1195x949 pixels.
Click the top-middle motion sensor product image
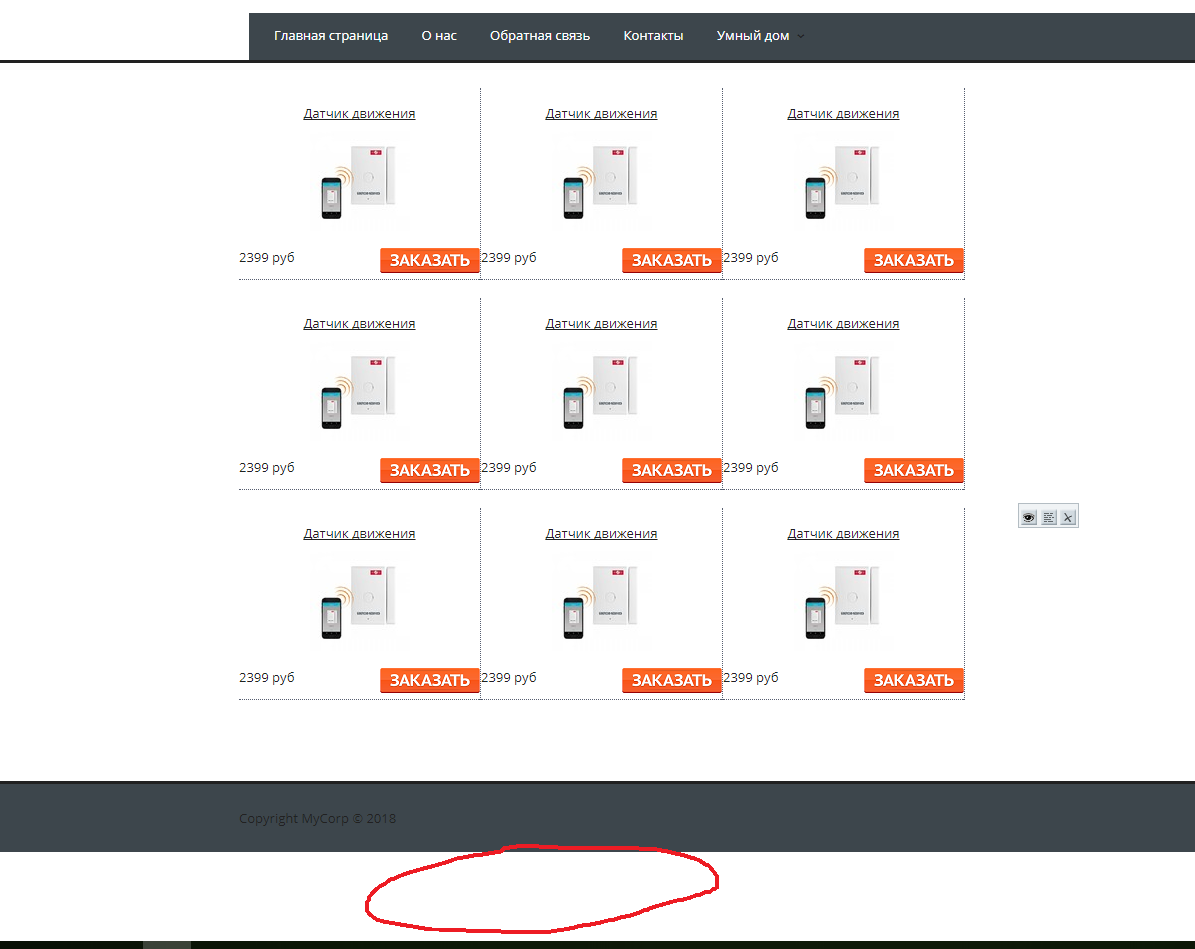click(600, 182)
